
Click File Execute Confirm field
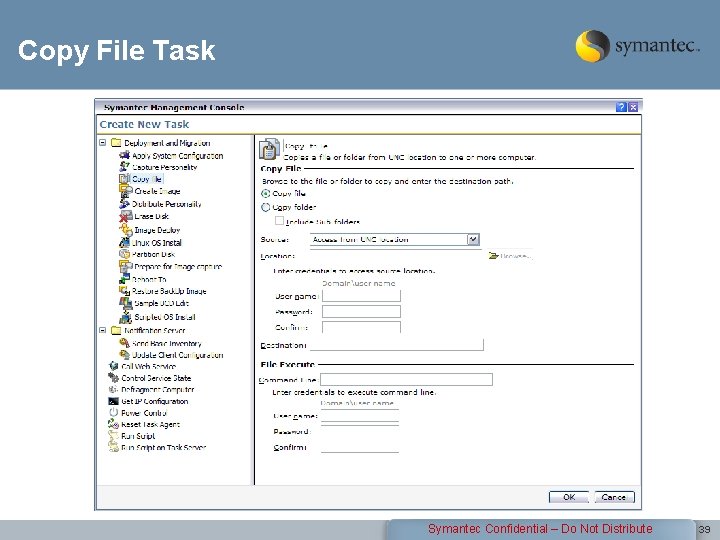click(360, 447)
